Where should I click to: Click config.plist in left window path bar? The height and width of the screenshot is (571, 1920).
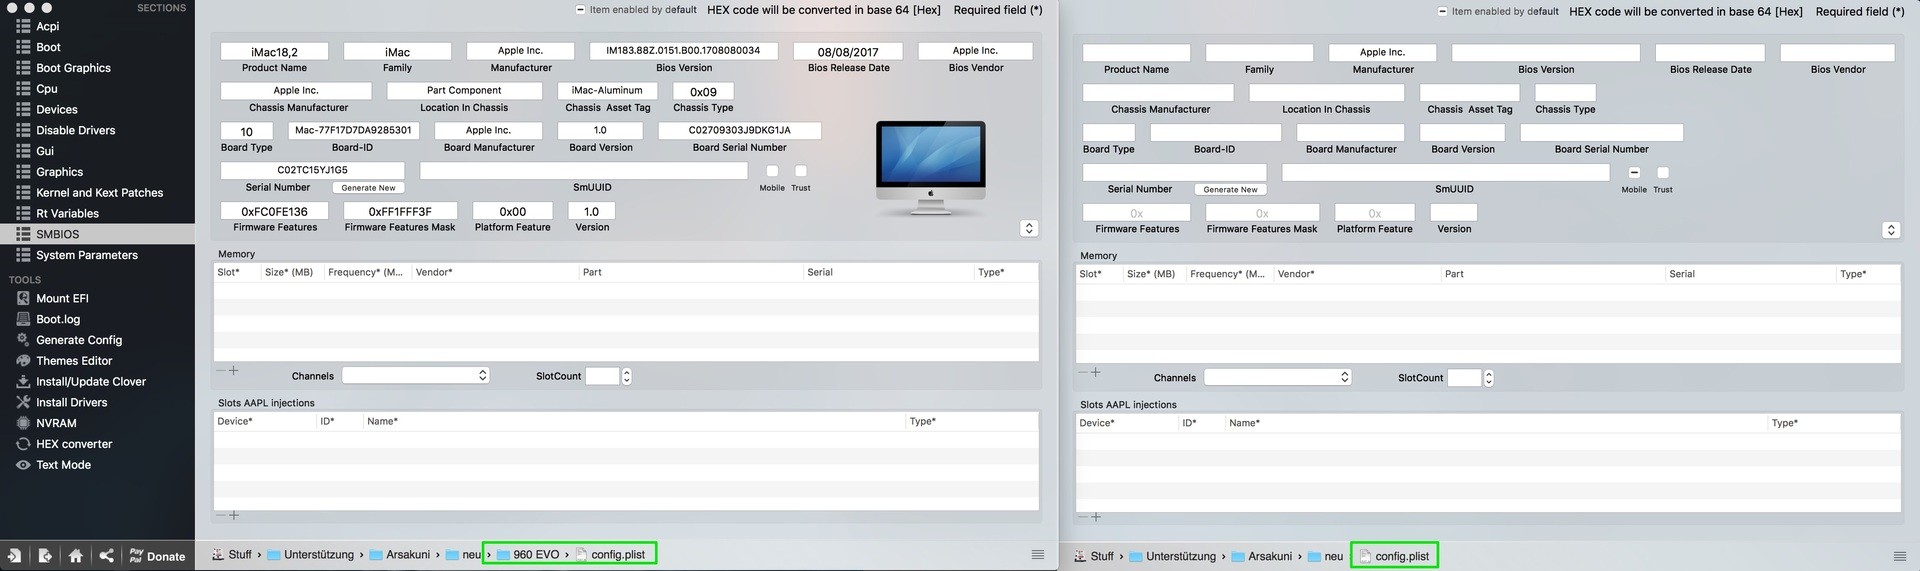tap(610, 555)
